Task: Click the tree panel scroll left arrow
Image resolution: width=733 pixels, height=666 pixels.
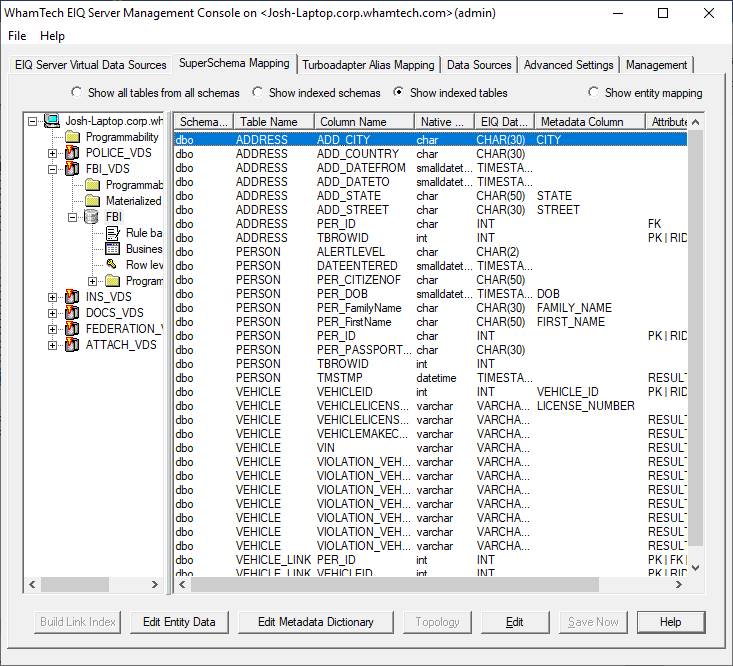Action: click(32, 584)
